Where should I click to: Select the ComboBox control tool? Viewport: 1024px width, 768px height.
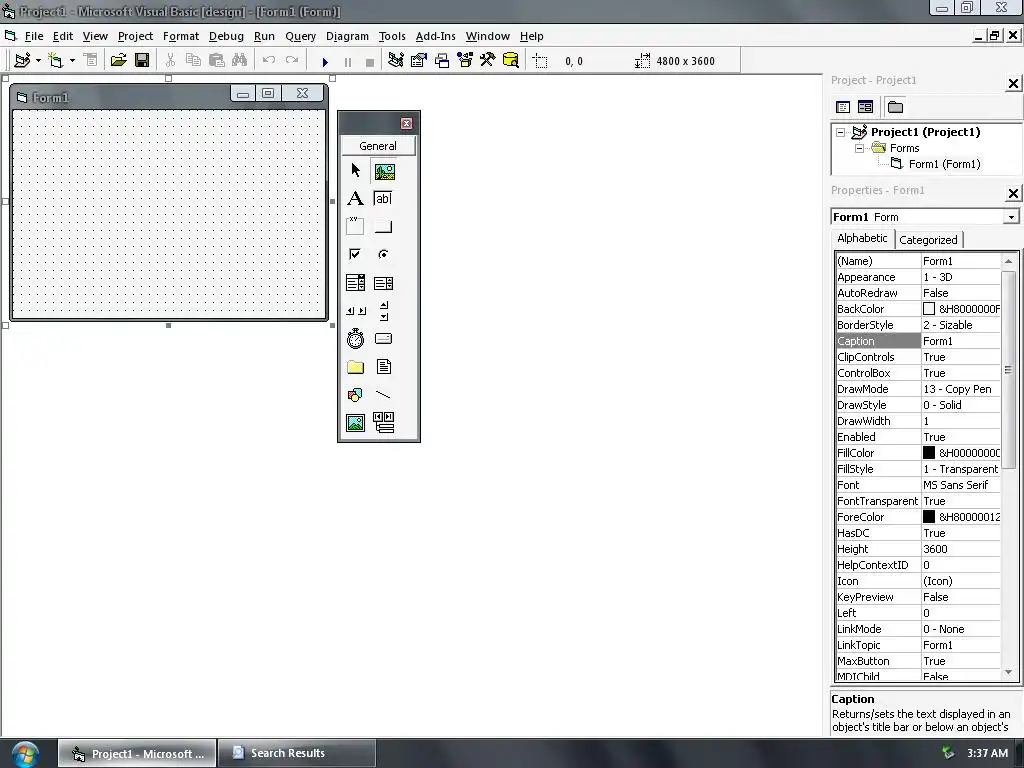(x=355, y=283)
